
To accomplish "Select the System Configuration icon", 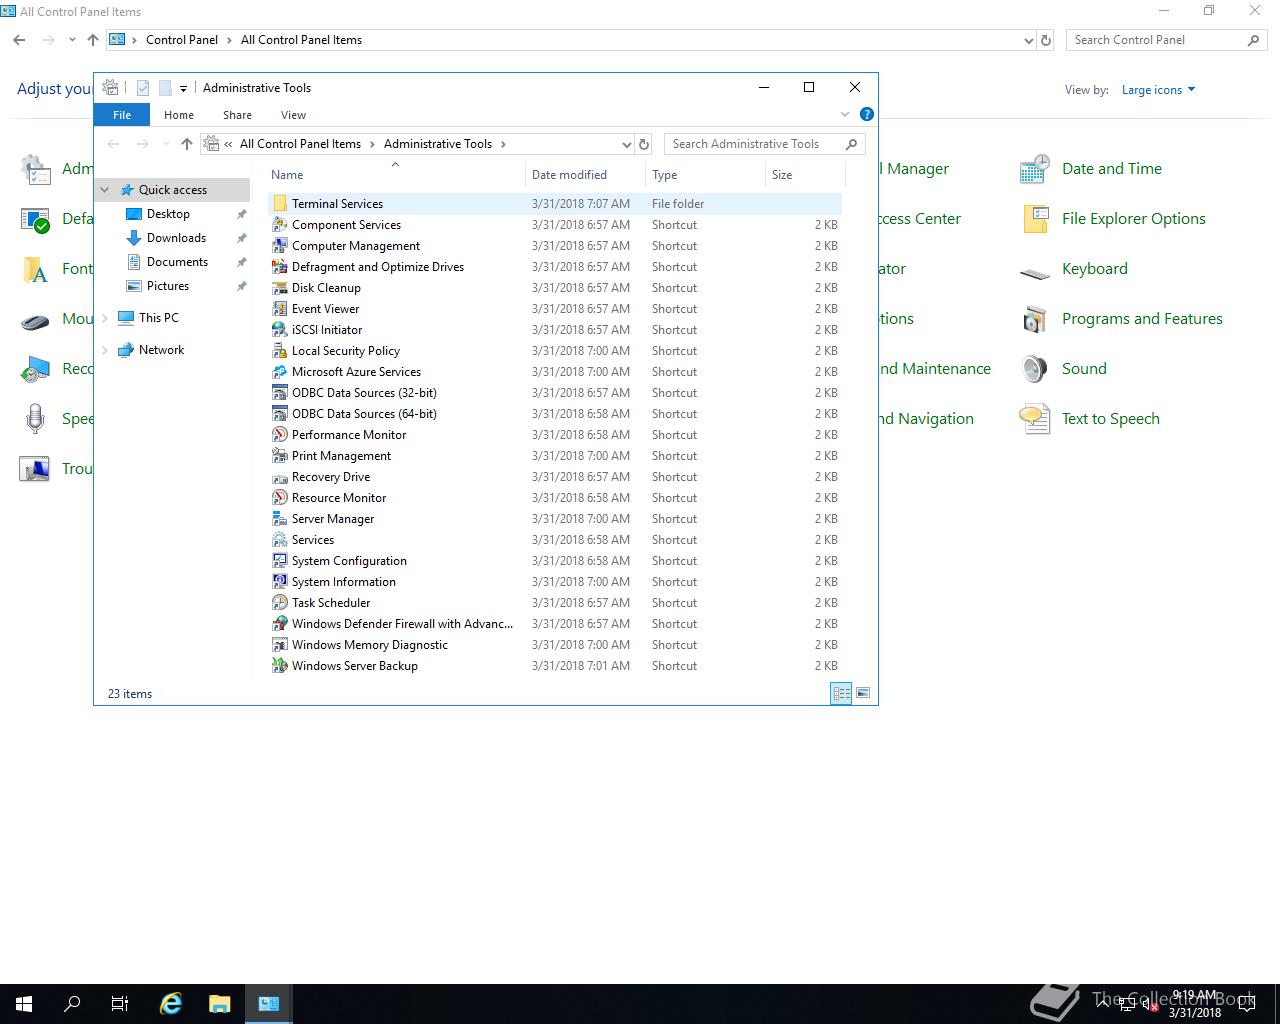I will [x=280, y=561].
